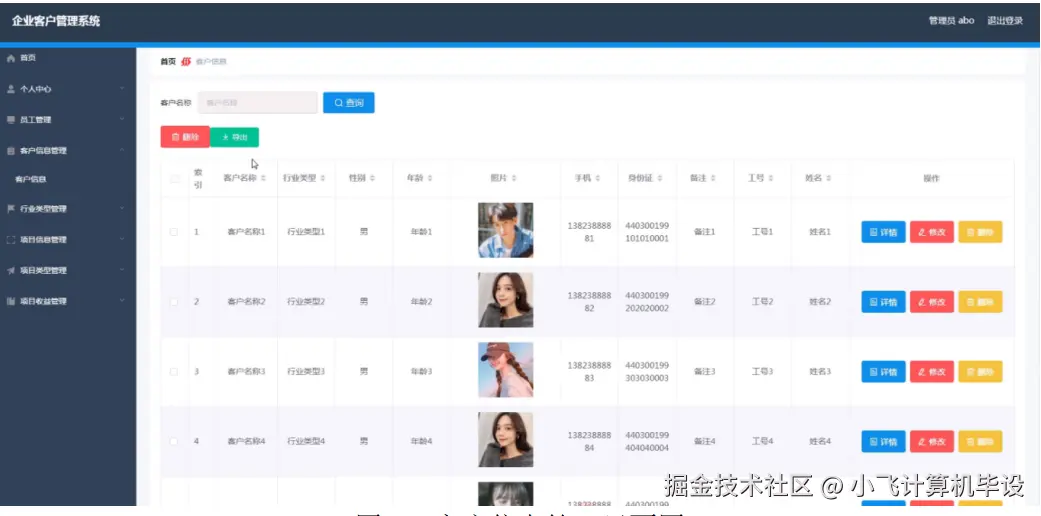This screenshot has height=516, width=1041.
Task: Open 详情 for row 客户名称4
Action: pyautogui.click(x=883, y=441)
